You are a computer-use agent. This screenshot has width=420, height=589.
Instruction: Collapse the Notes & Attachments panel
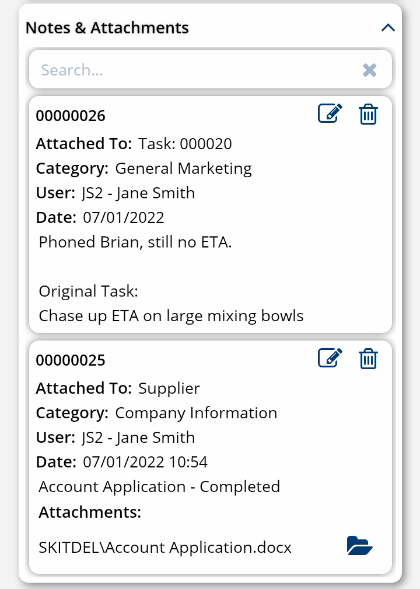[x=388, y=28]
